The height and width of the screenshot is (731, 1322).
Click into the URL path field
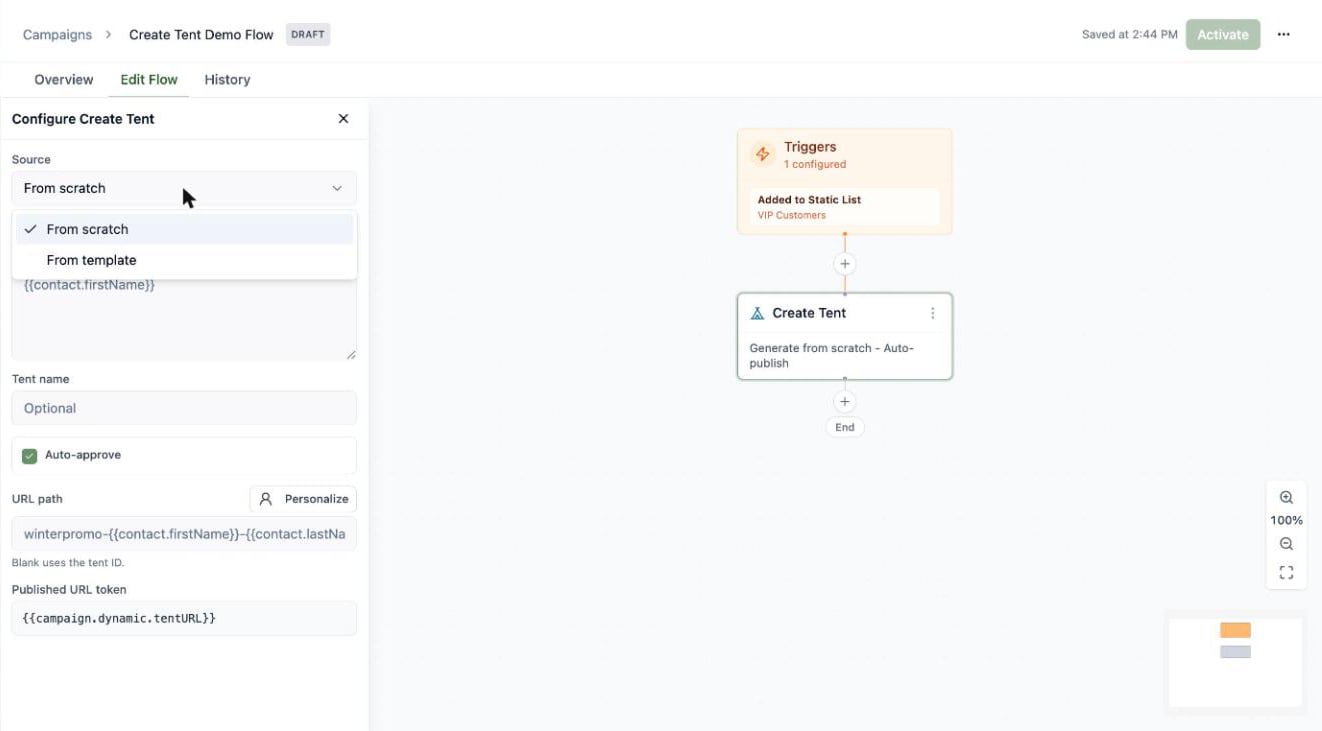(184, 534)
